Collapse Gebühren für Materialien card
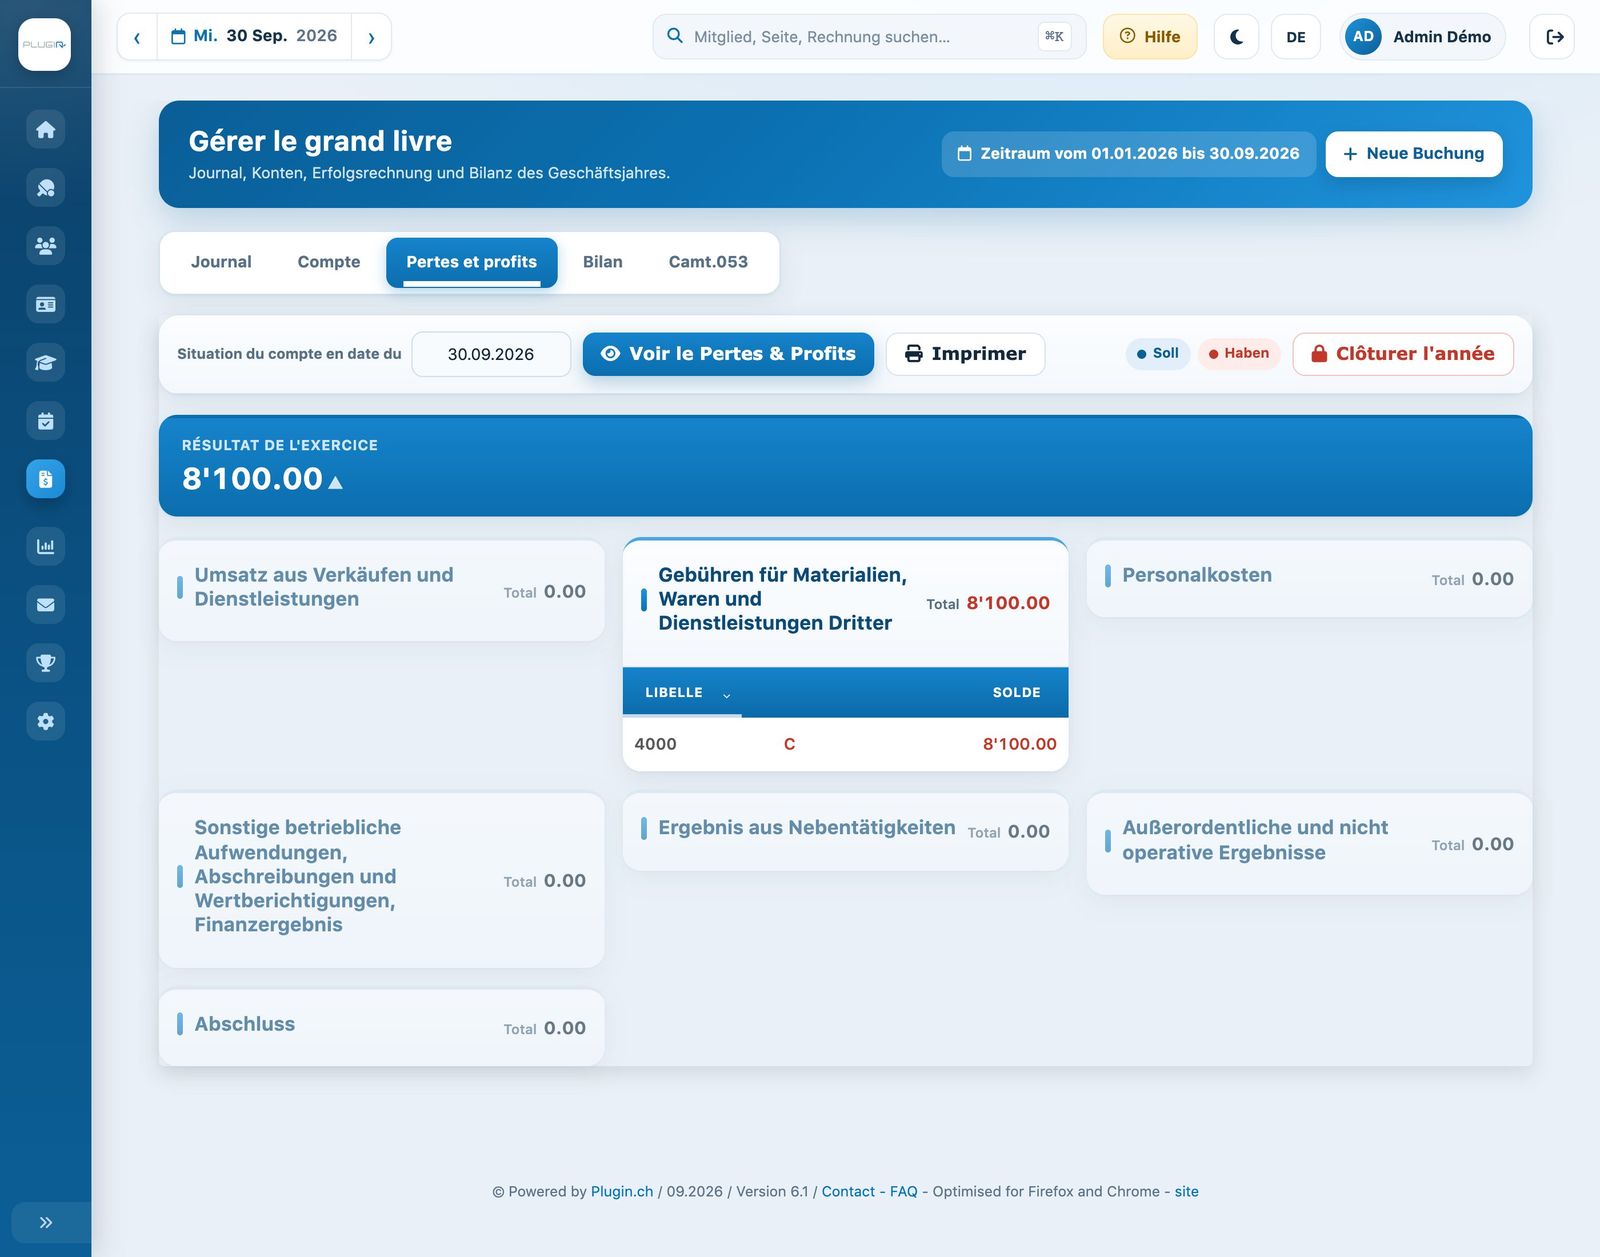Screen dimensions: 1600x1257 [x=845, y=602]
